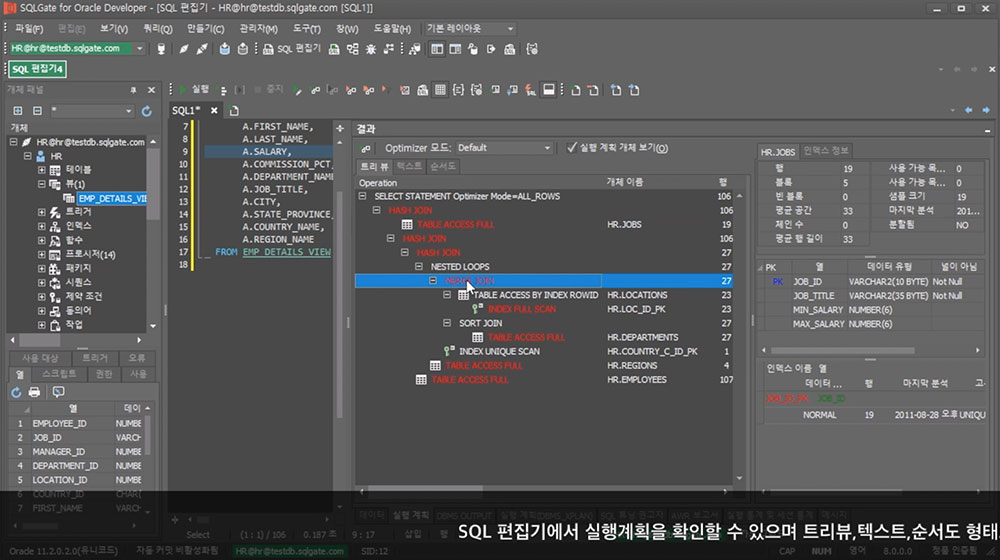Open the 쿼리(Q) menu
The width and height of the screenshot is (1000, 560).
tap(158, 29)
